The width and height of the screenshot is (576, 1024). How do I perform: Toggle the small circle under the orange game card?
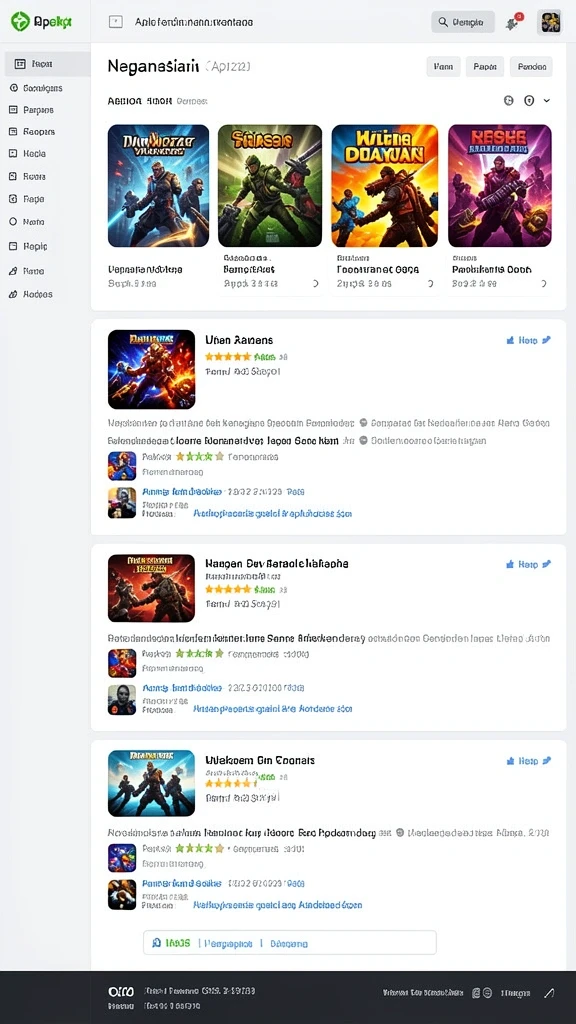pos(430,284)
